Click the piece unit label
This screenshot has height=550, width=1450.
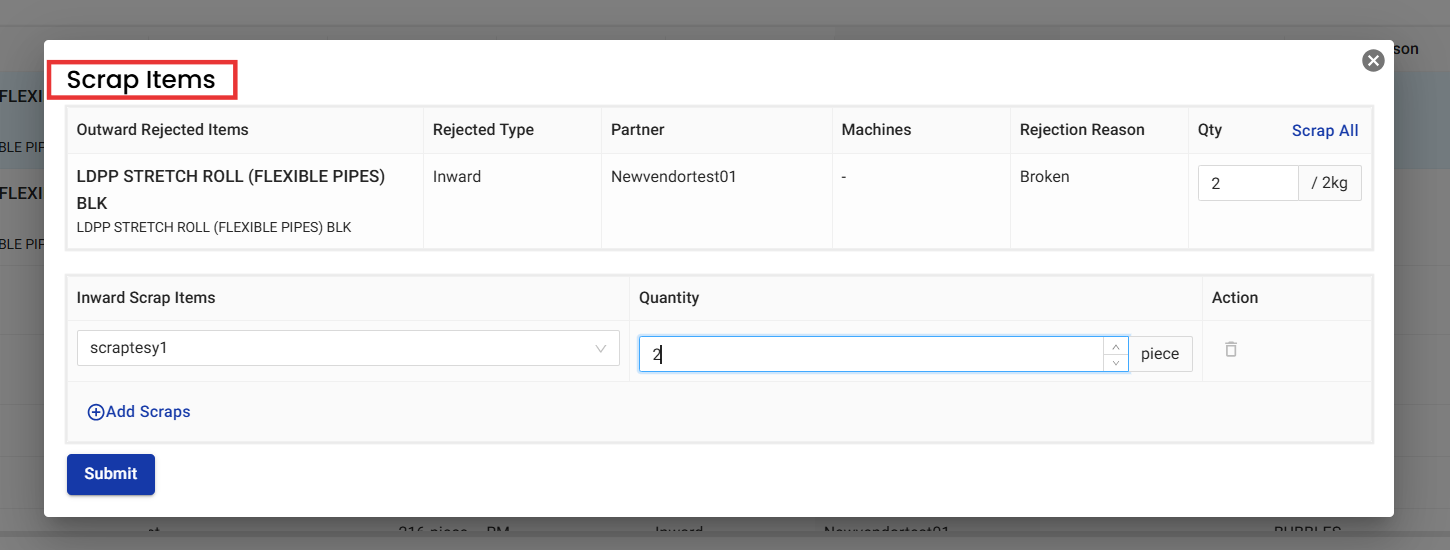pos(1159,354)
